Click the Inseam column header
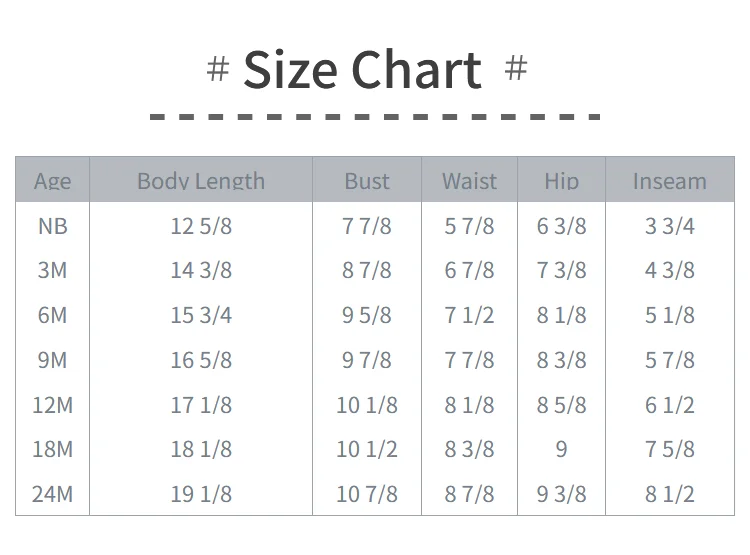This screenshot has width=750, height=555. [669, 181]
